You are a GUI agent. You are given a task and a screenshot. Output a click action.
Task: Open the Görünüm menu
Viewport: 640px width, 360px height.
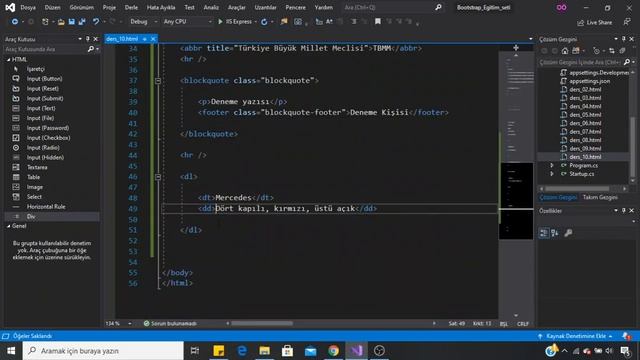click(82, 7)
